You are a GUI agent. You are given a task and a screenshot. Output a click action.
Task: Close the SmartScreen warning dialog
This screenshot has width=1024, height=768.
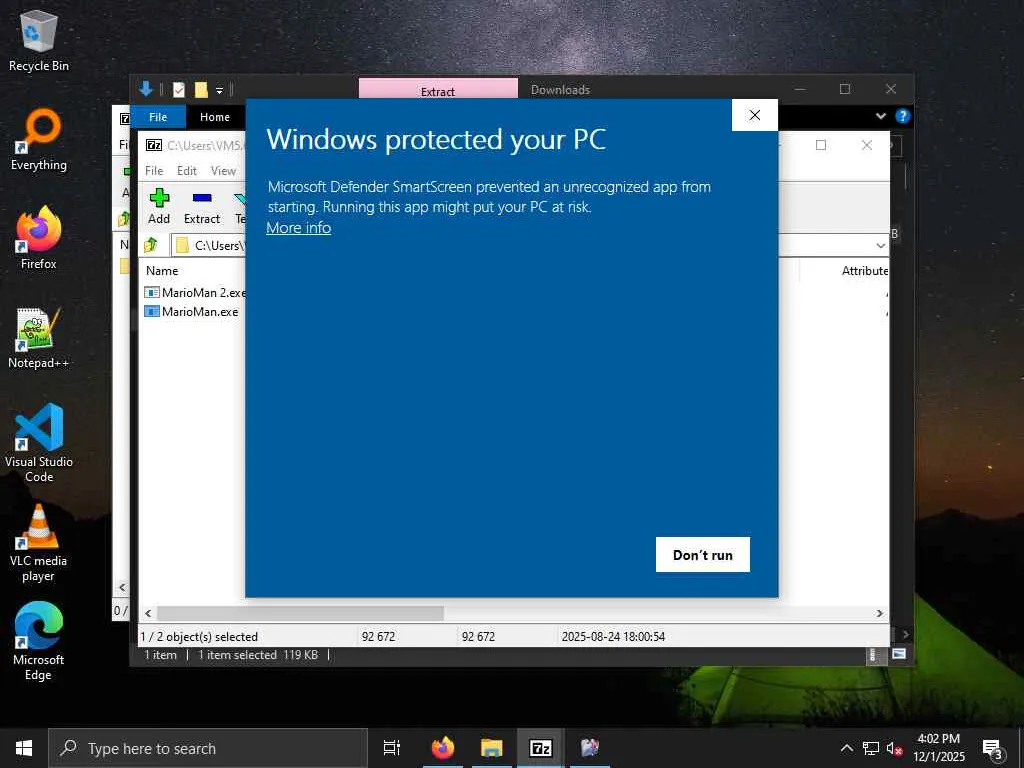(754, 115)
